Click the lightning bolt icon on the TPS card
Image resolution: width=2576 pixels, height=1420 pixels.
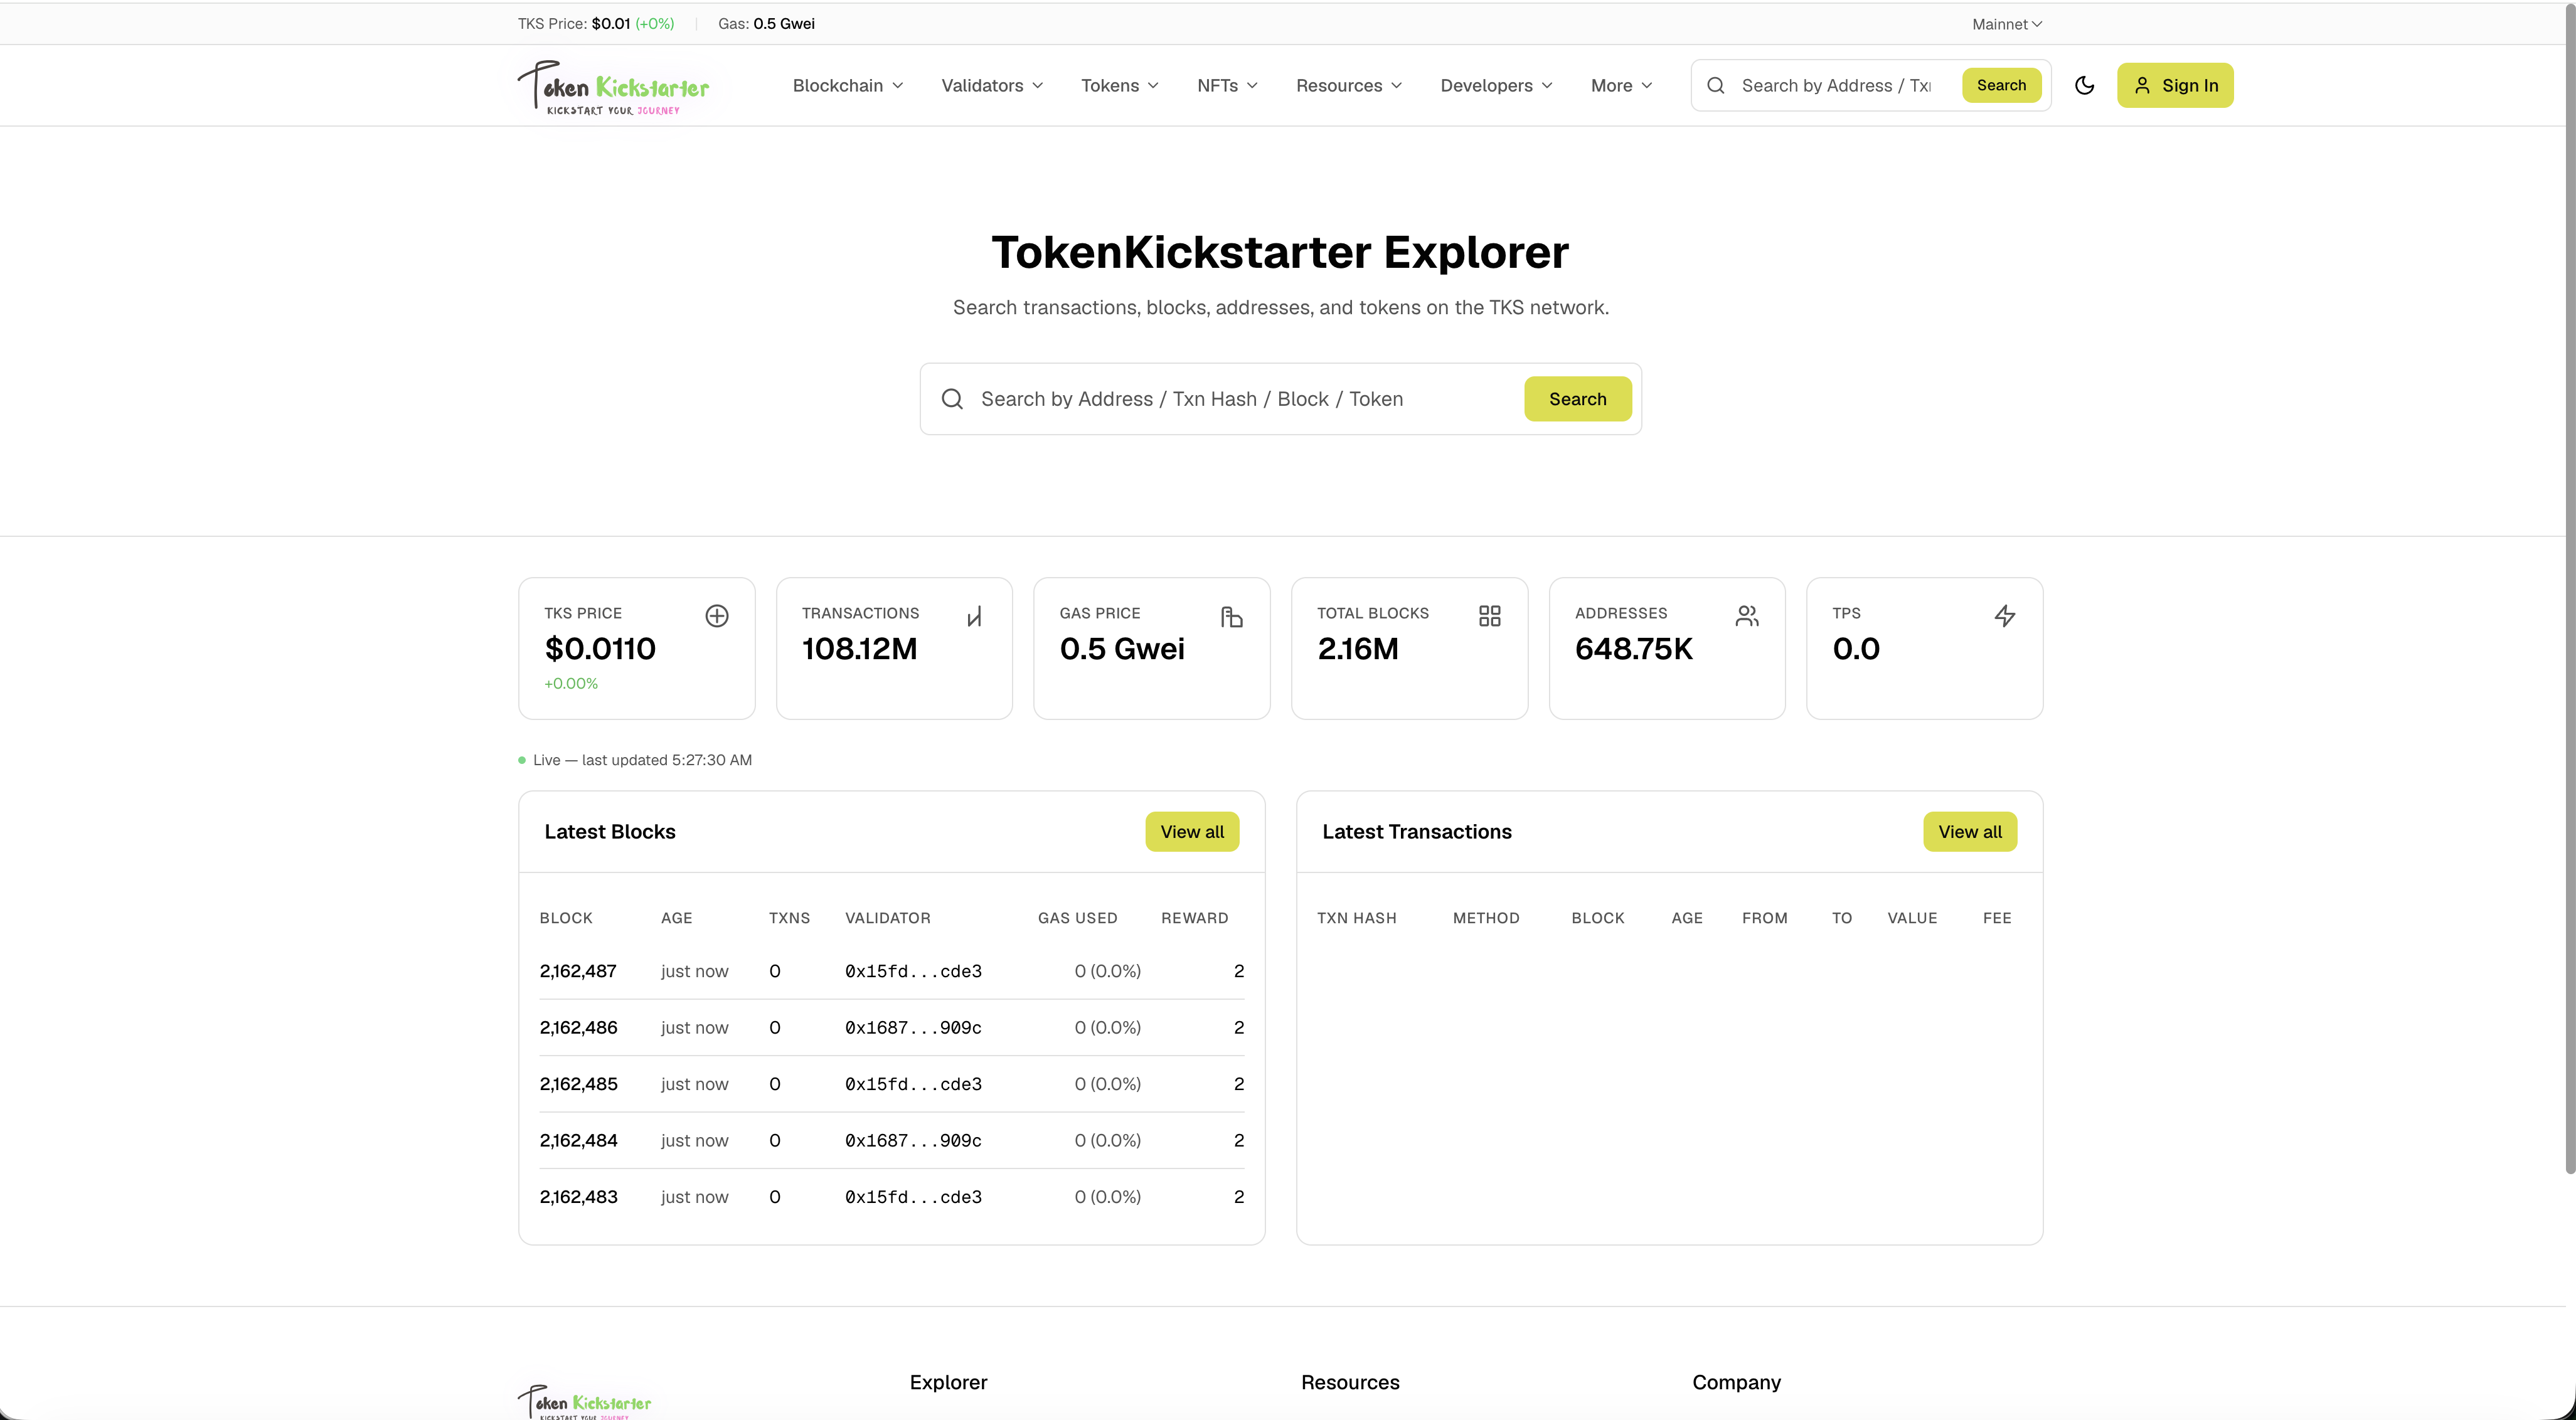(2005, 616)
